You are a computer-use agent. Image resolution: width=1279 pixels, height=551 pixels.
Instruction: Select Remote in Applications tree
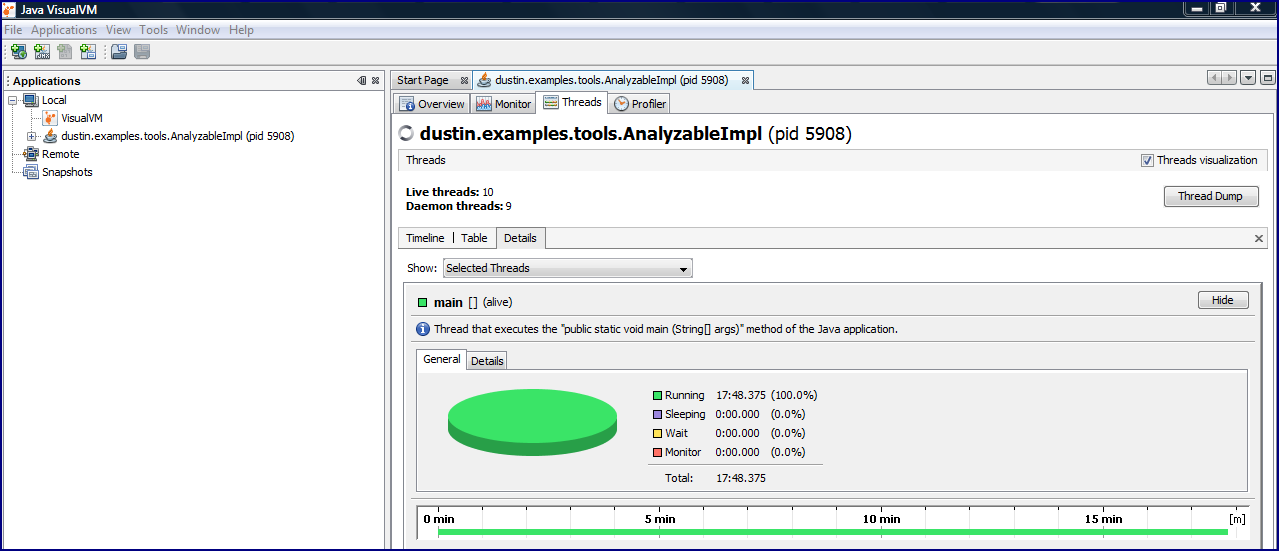pos(60,154)
